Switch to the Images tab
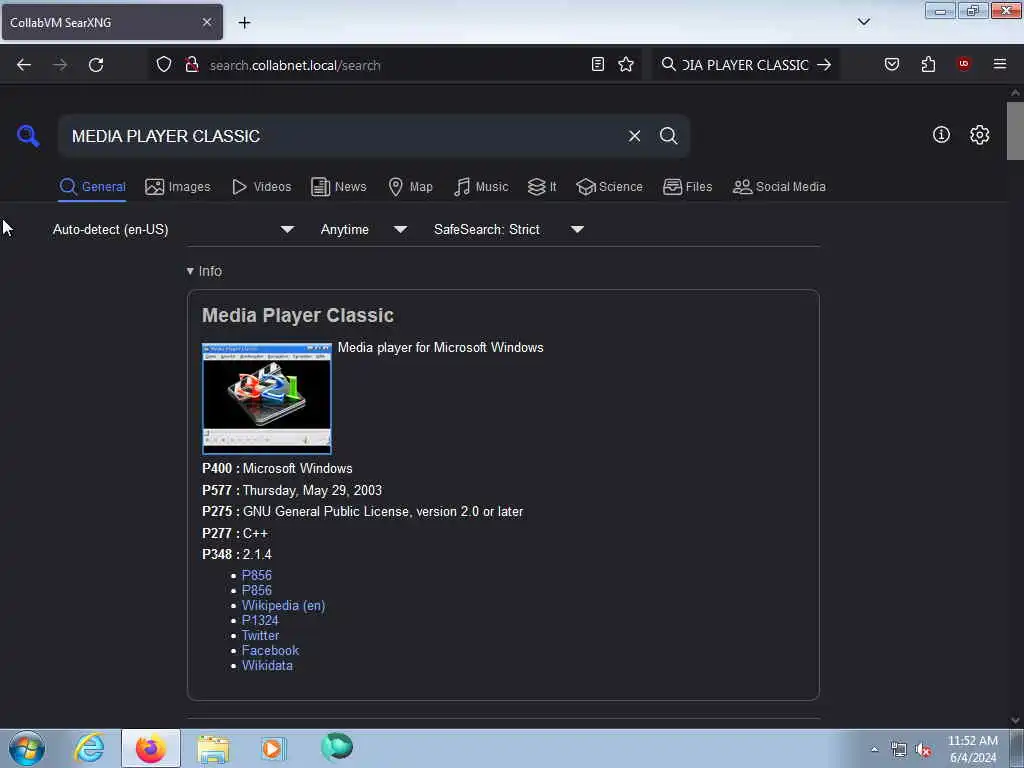Viewport: 1024px width, 768px height. click(x=178, y=187)
